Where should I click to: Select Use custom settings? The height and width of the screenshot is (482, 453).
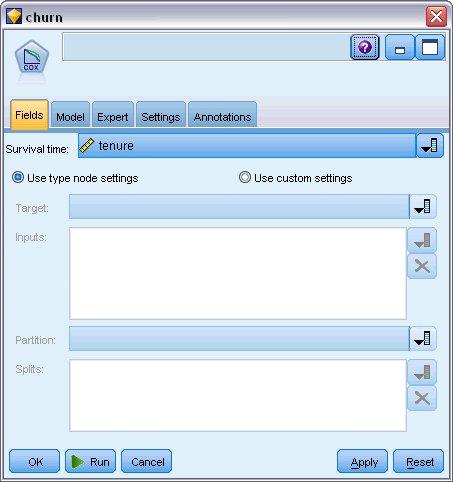coord(296,178)
